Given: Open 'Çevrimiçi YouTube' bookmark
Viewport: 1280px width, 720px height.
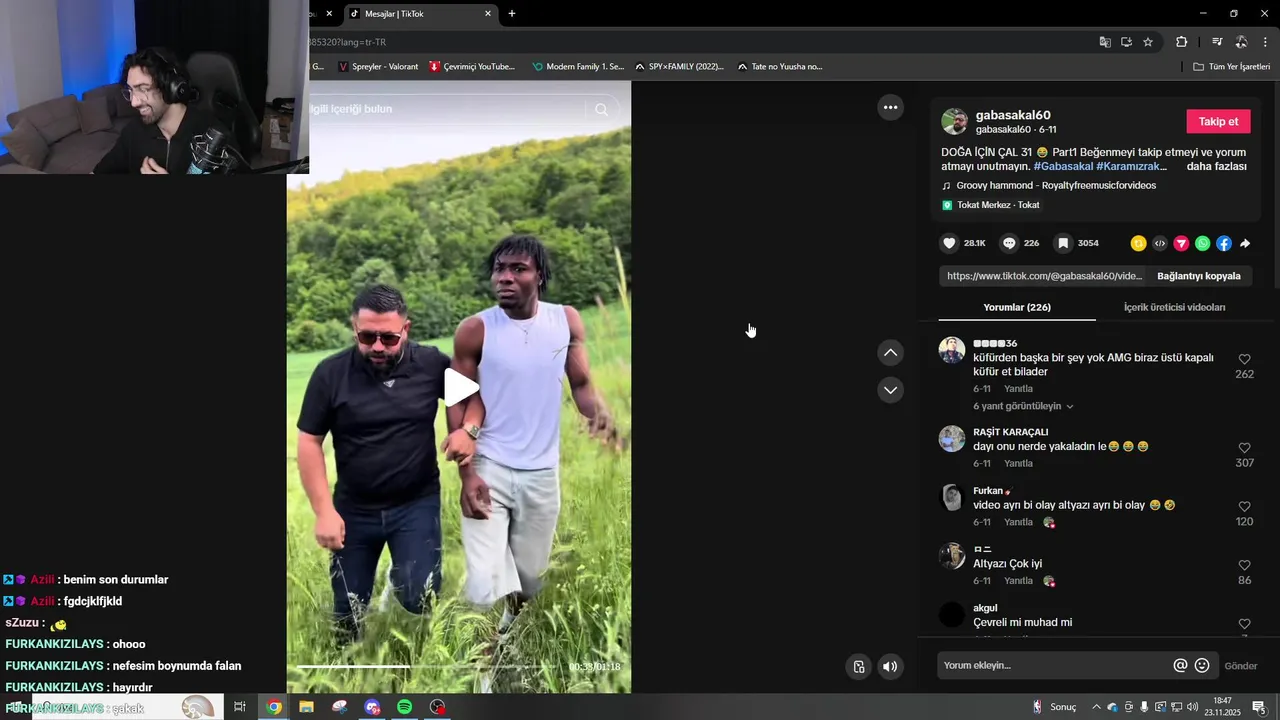Looking at the screenshot, I should coord(472,67).
